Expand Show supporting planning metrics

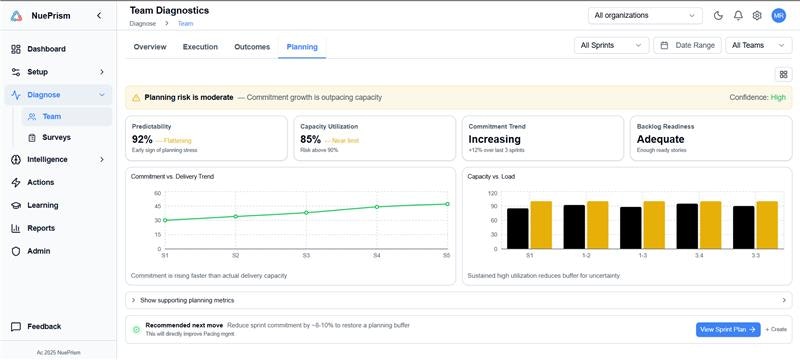tap(459, 300)
